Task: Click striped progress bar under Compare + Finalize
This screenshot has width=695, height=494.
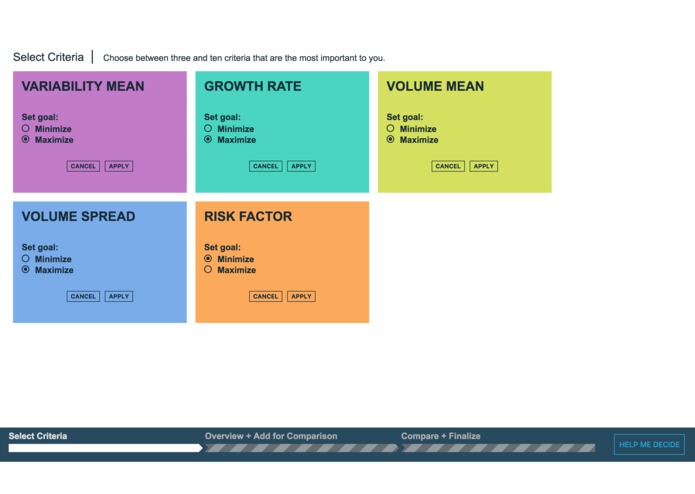Action: point(498,448)
